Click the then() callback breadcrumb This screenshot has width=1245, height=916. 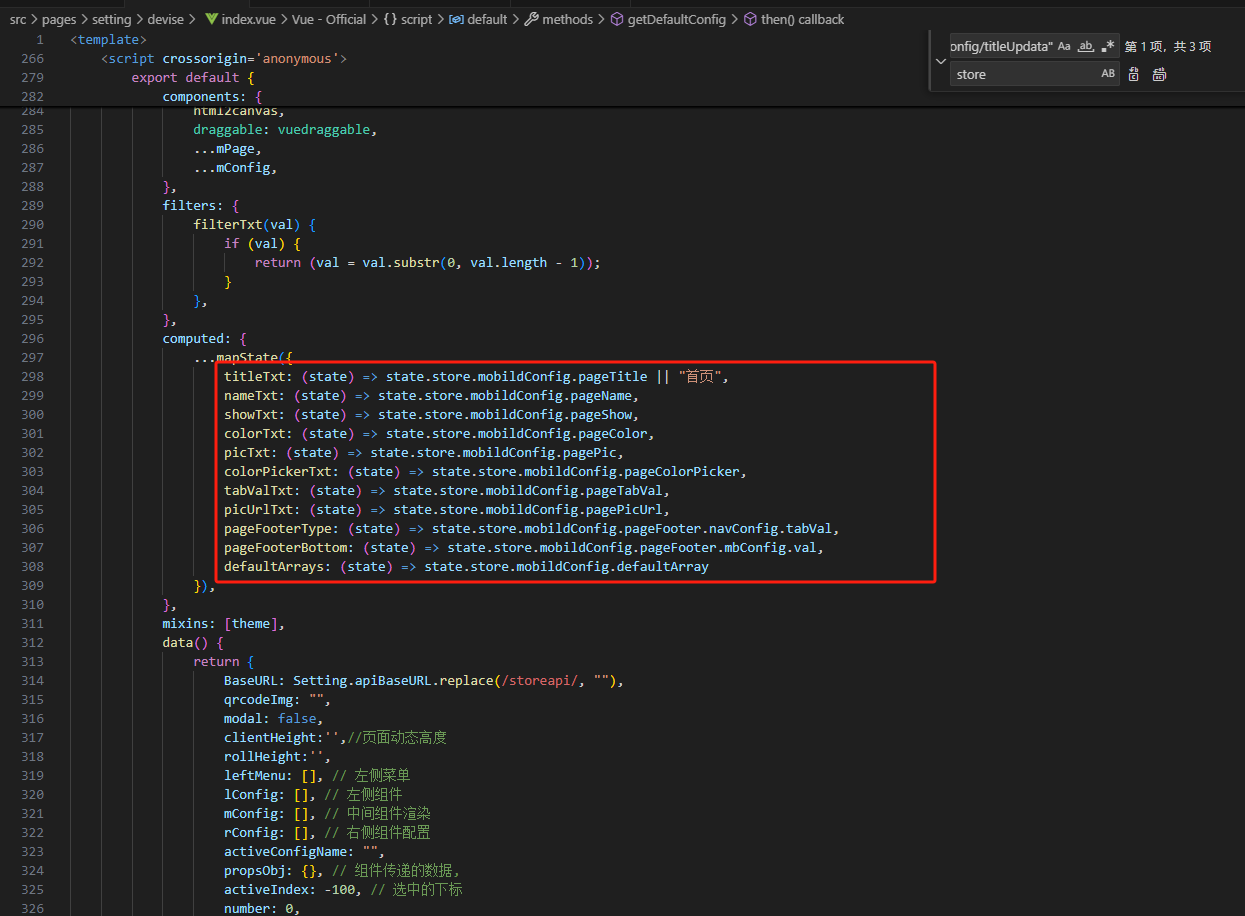(x=794, y=19)
